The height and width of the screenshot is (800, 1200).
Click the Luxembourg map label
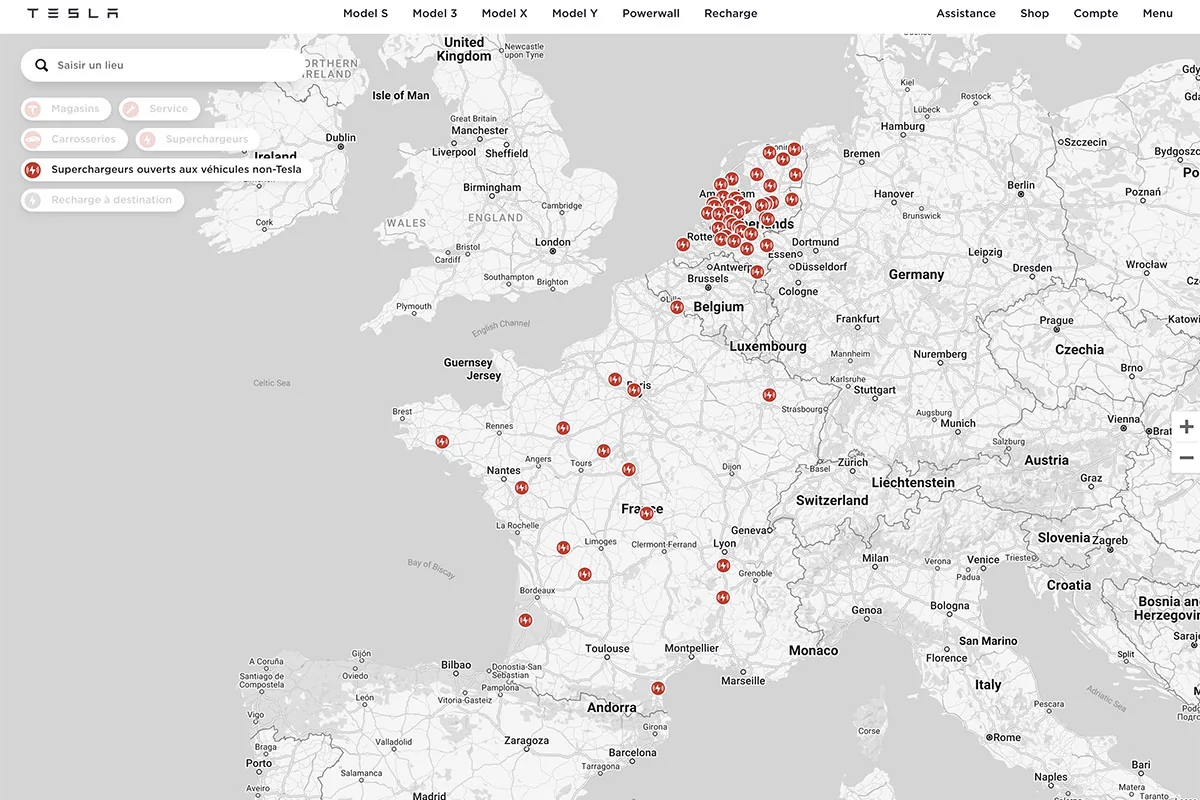pos(768,347)
